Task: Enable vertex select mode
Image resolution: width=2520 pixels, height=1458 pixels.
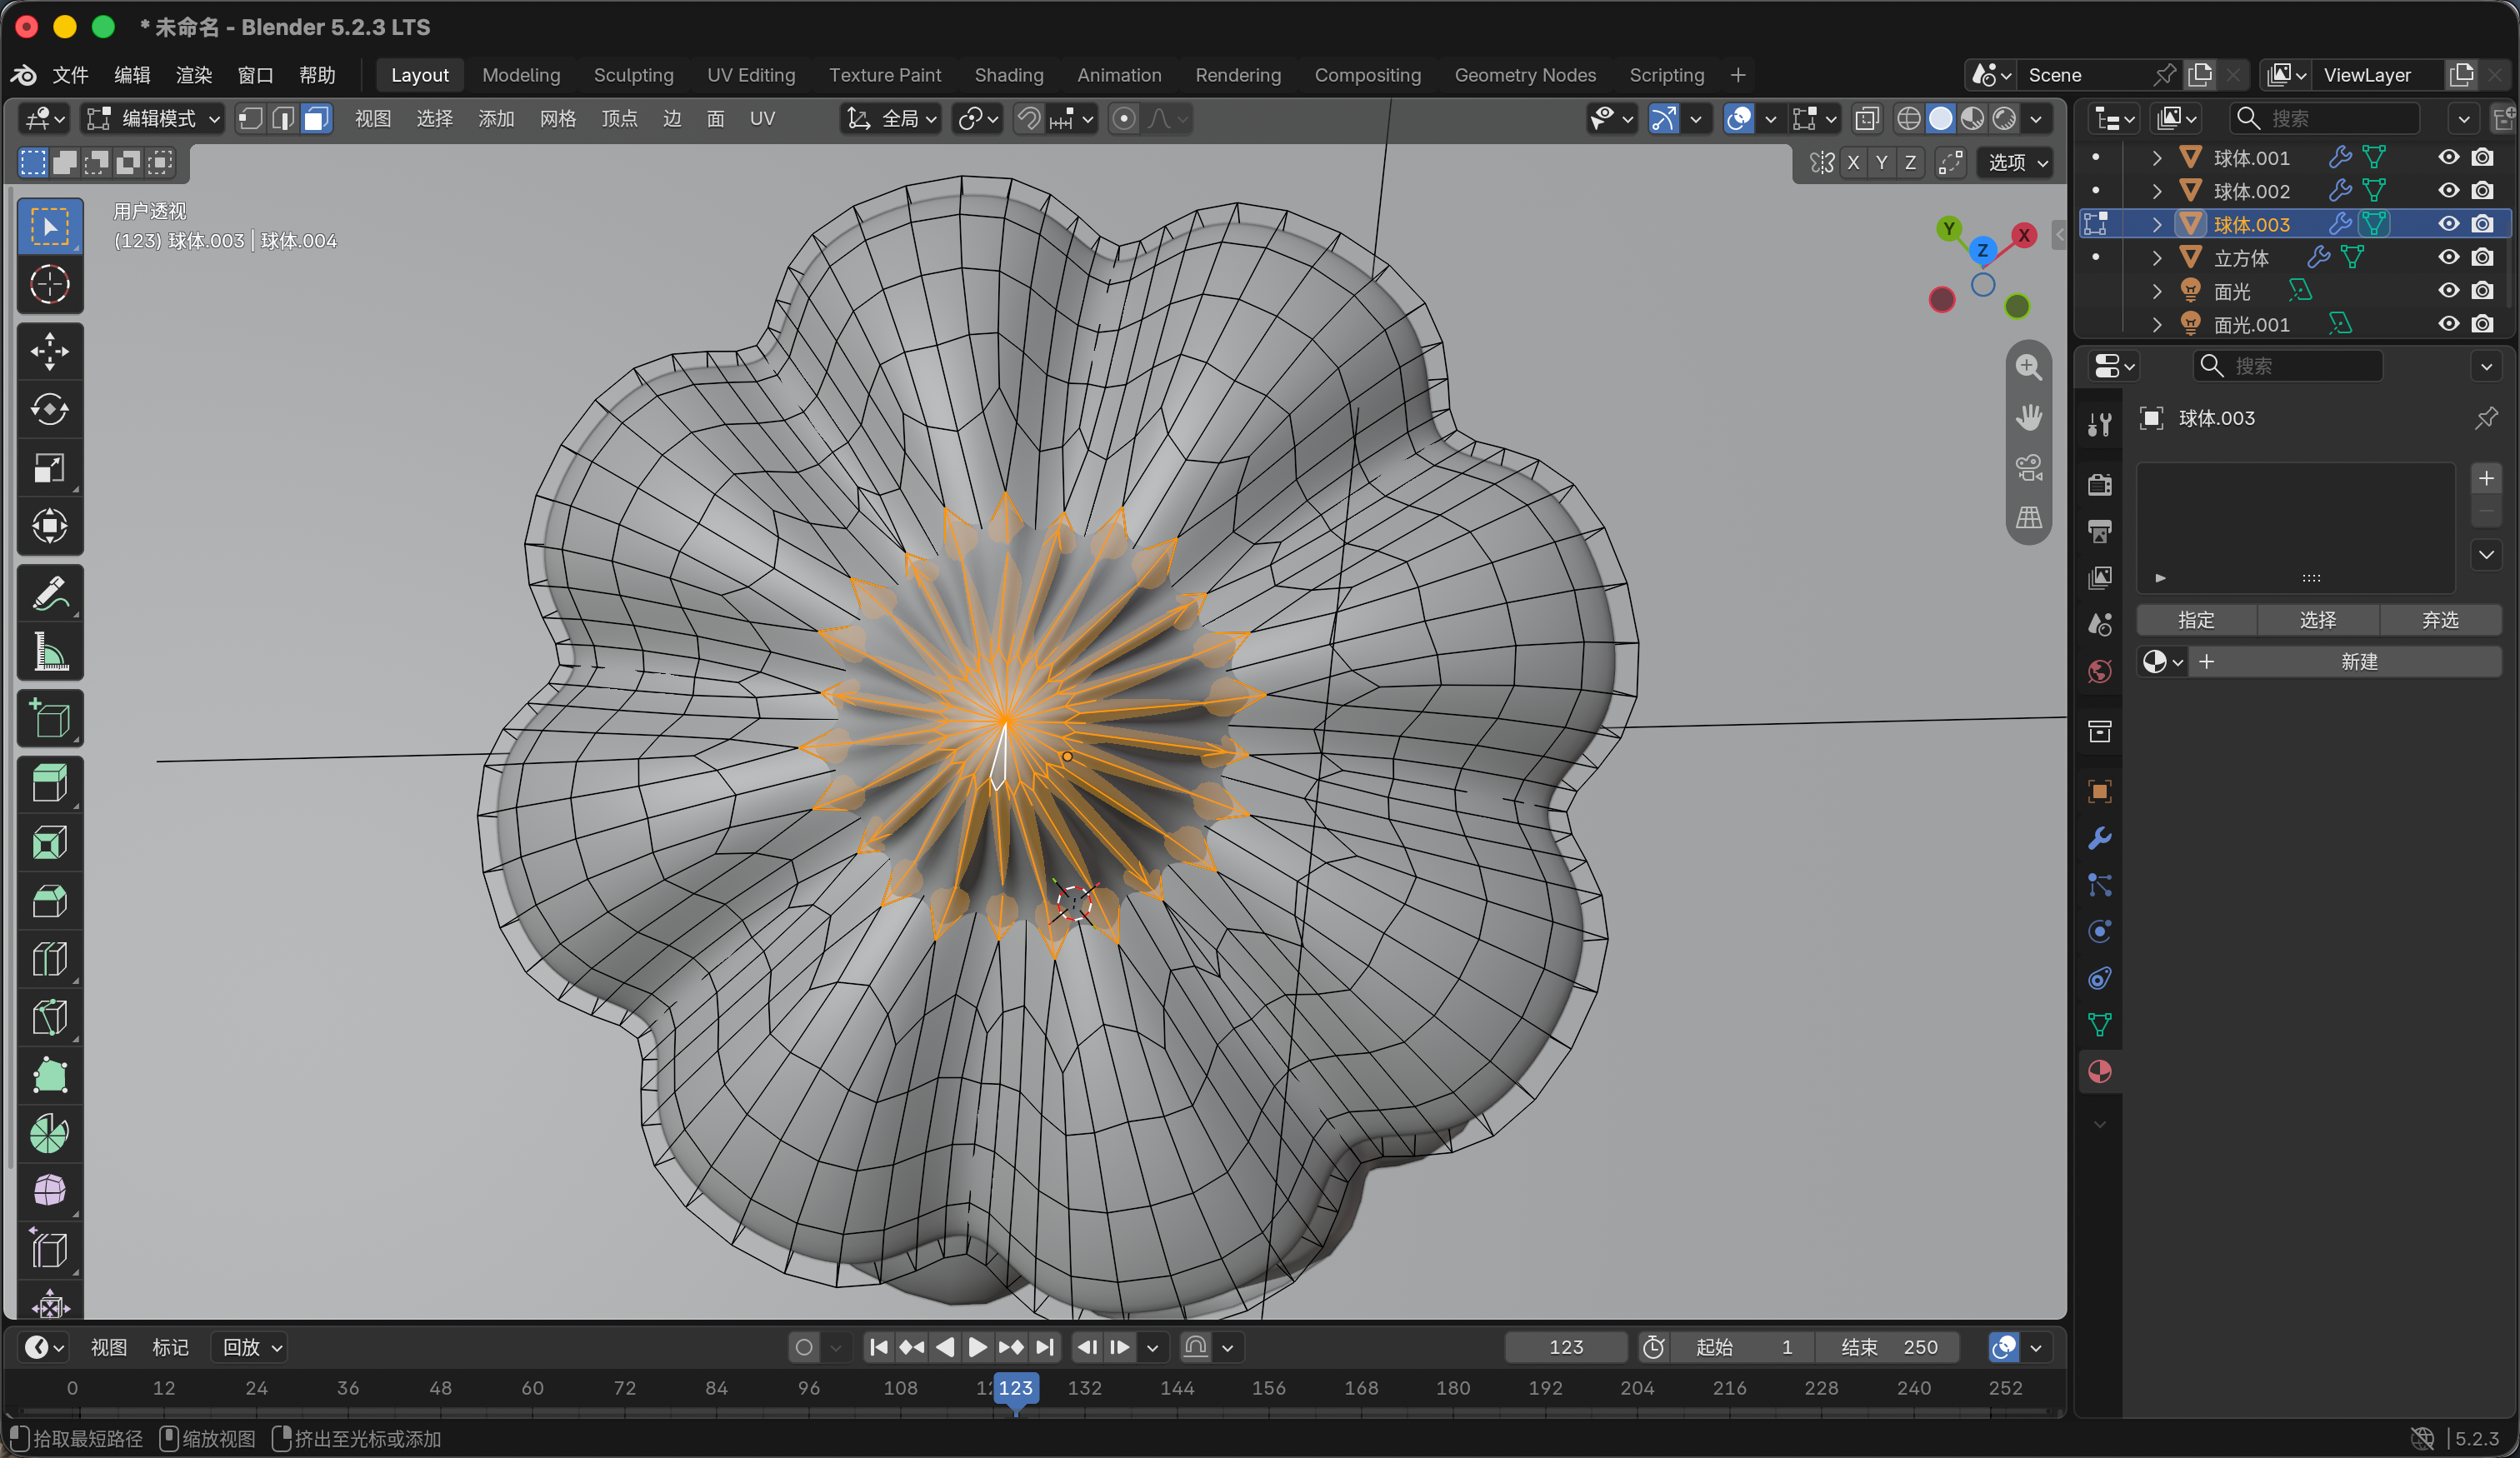Action: (x=250, y=119)
